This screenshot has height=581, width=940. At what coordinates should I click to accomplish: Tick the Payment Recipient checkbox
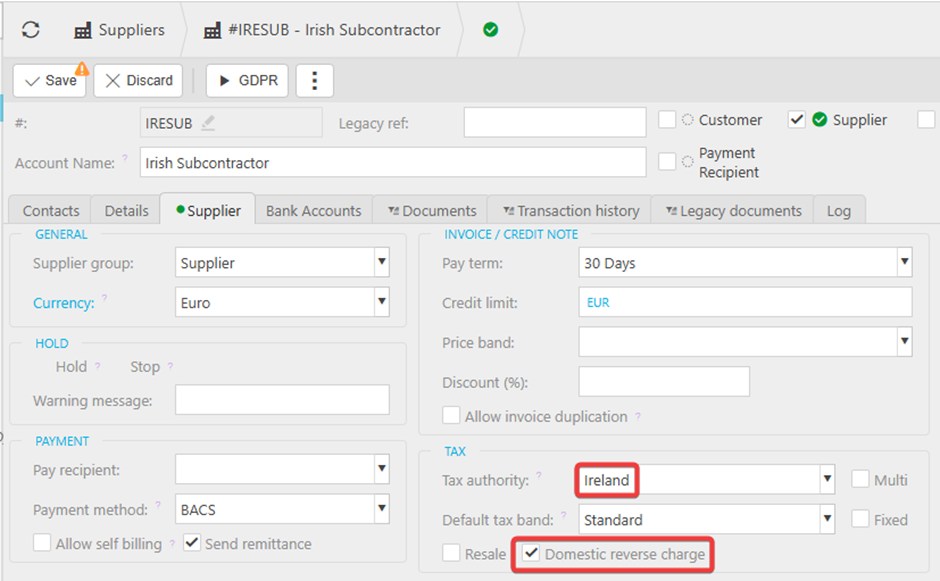click(x=667, y=161)
